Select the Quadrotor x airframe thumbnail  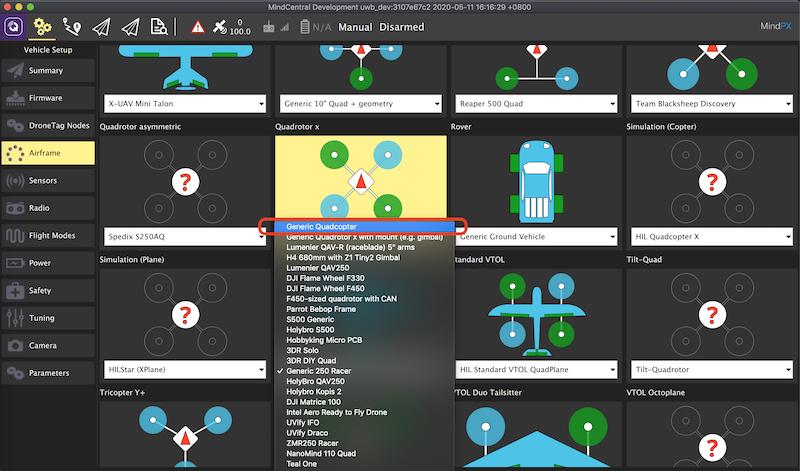click(x=361, y=179)
